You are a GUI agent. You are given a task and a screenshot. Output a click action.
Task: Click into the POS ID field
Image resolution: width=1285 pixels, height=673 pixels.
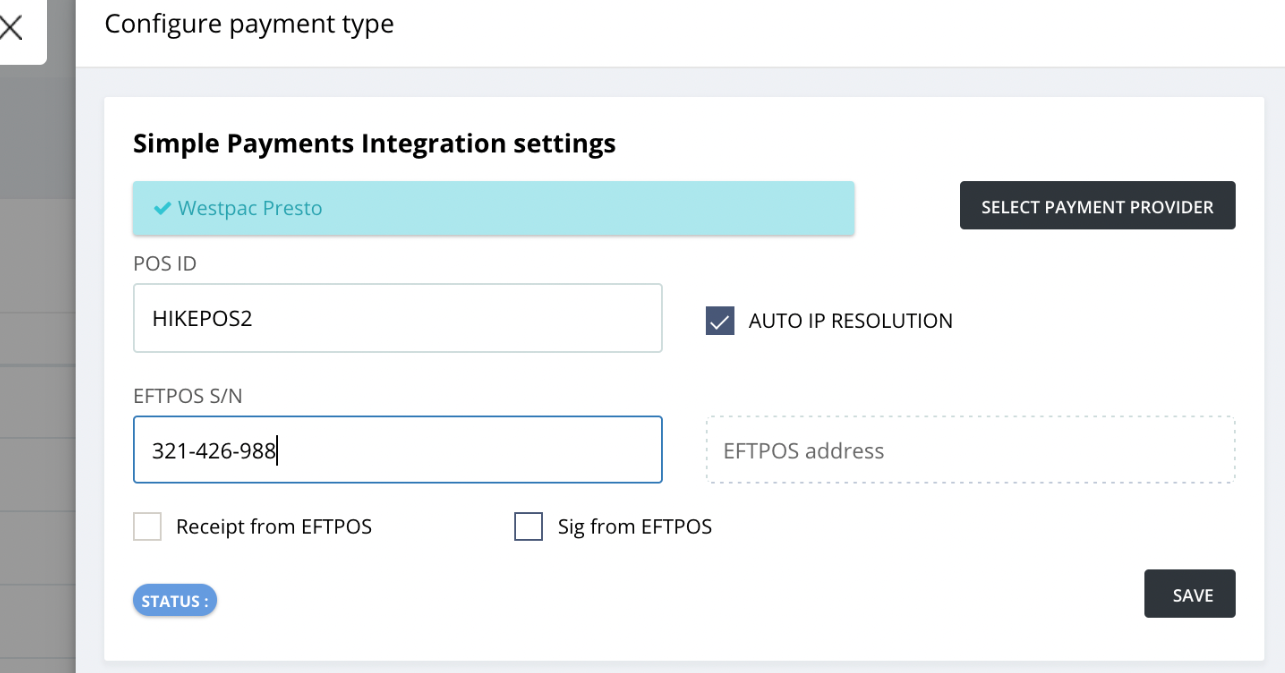tap(397, 318)
